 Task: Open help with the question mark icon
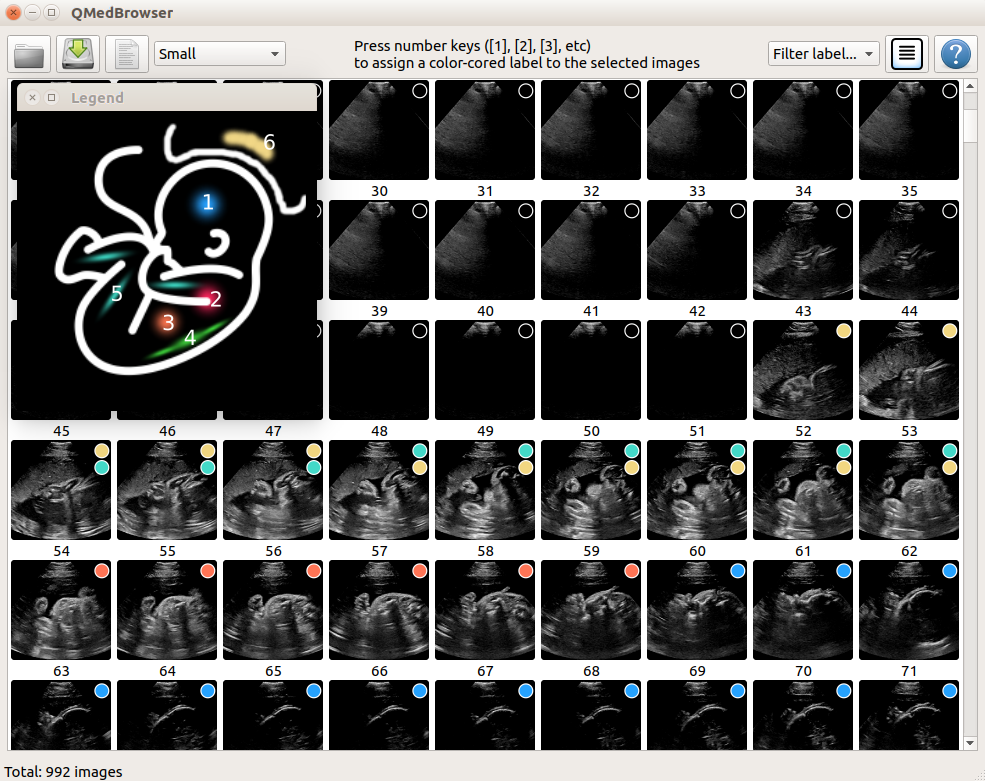pyautogui.click(x=955, y=54)
